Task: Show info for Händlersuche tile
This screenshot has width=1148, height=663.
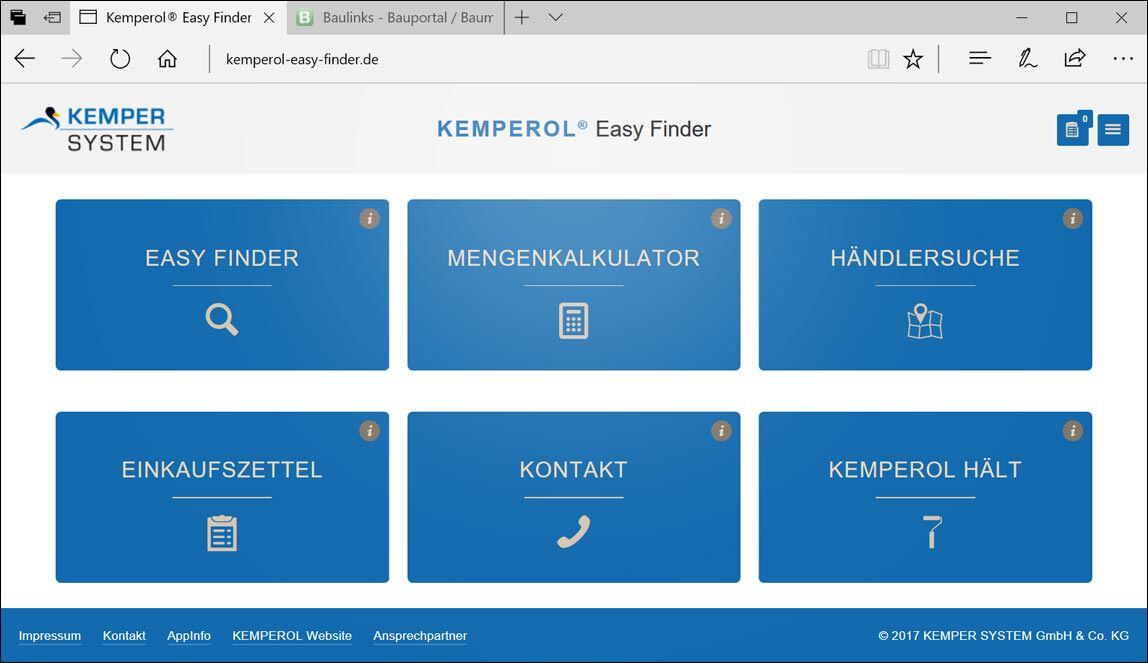Action: click(1073, 218)
